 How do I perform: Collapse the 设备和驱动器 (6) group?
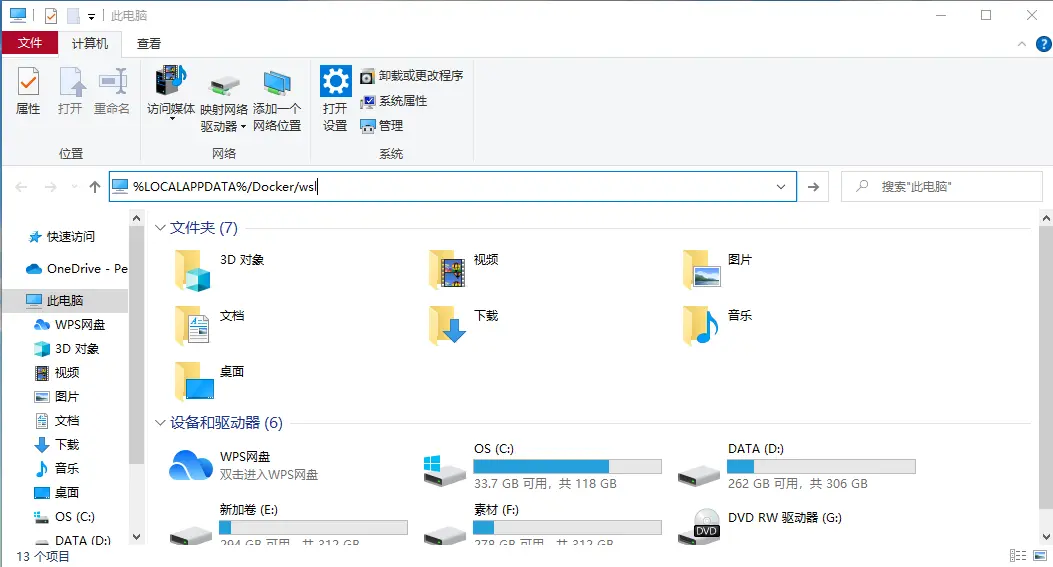(x=160, y=423)
